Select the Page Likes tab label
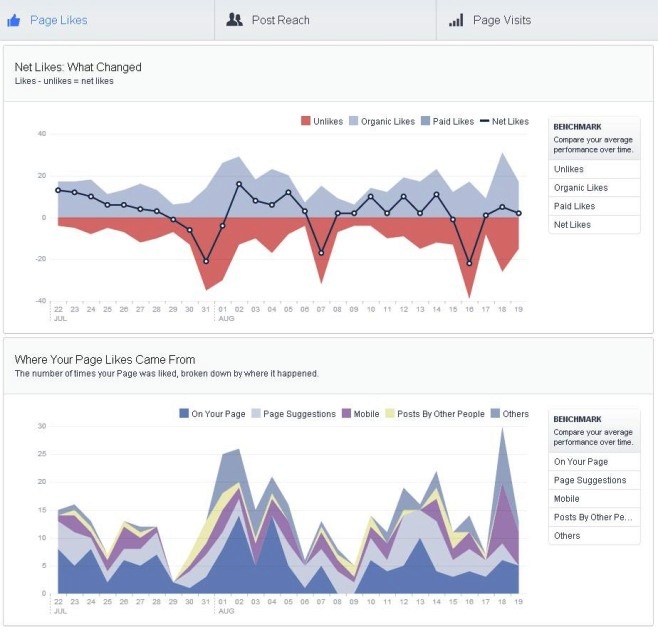Viewport: 658px width, 632px height. tap(58, 20)
